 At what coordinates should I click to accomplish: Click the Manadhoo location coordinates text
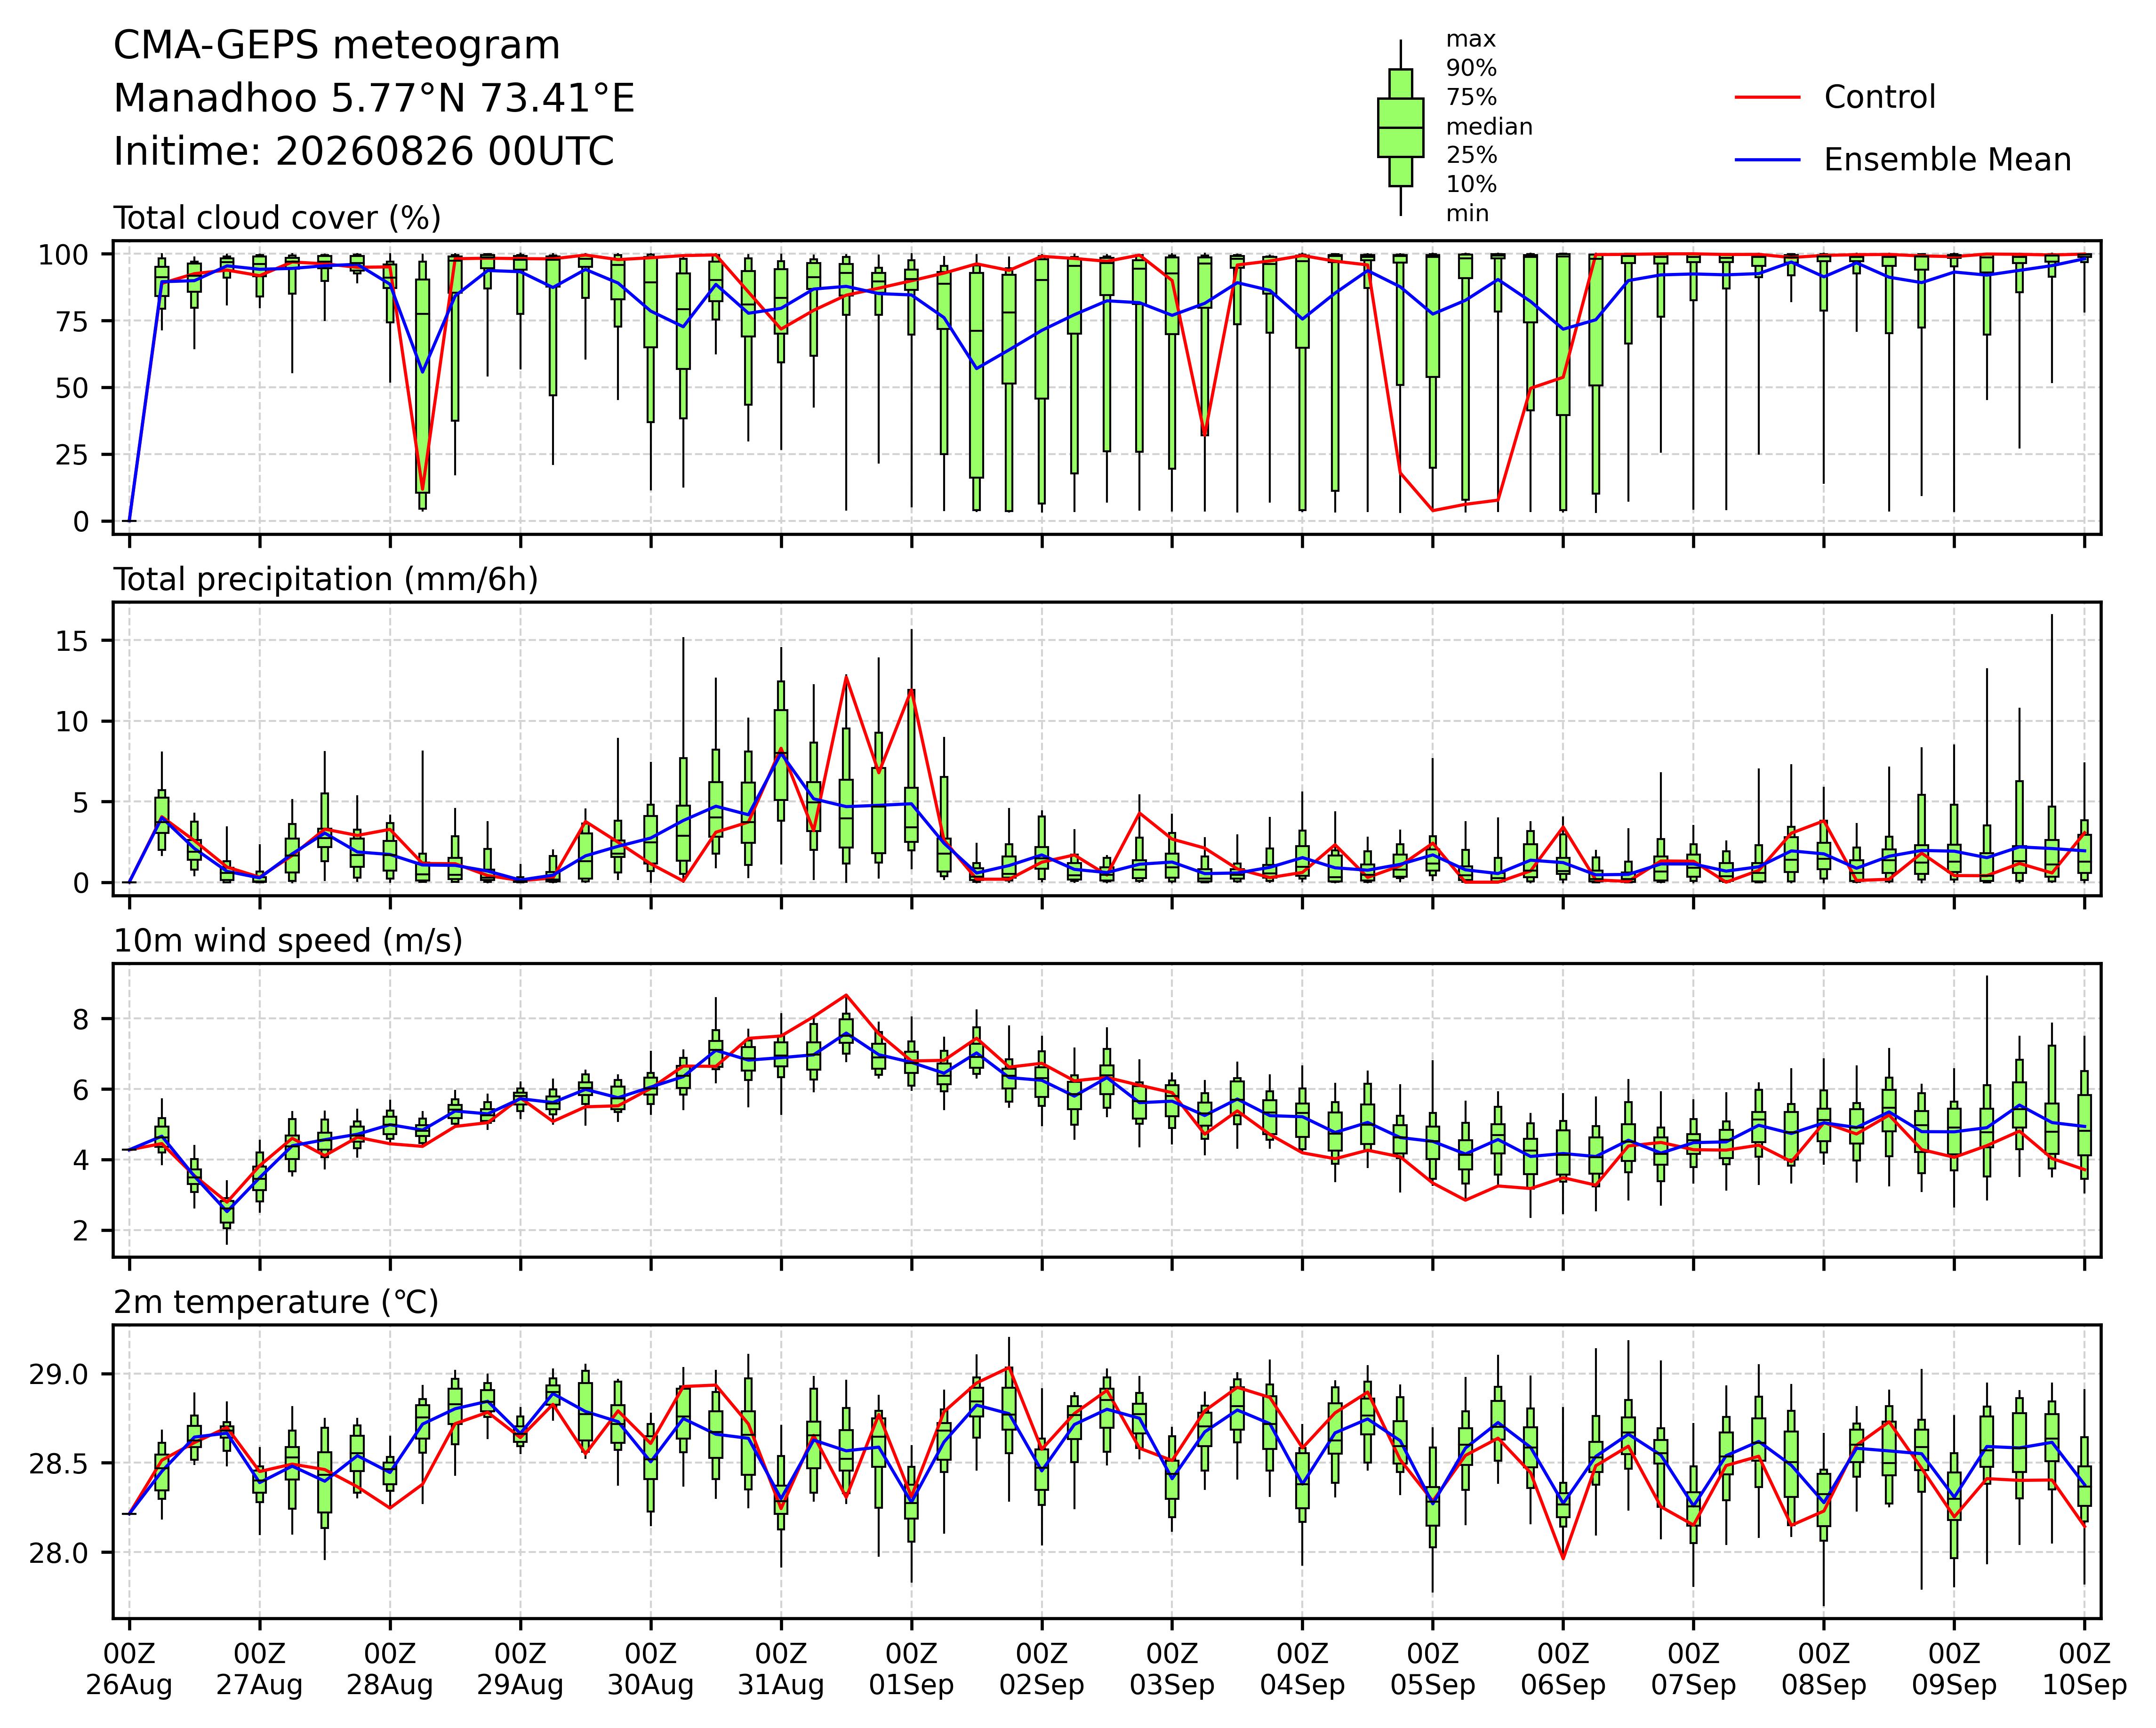[x=374, y=99]
